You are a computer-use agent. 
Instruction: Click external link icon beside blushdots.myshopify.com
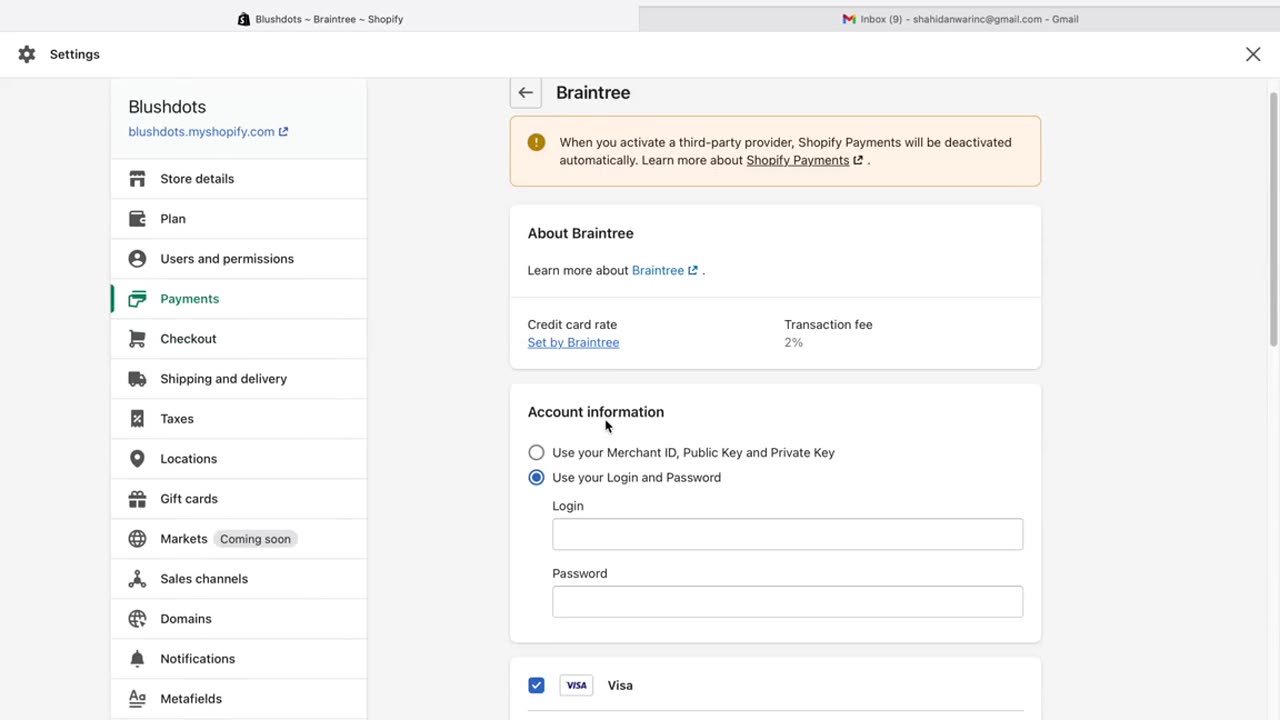(x=283, y=131)
